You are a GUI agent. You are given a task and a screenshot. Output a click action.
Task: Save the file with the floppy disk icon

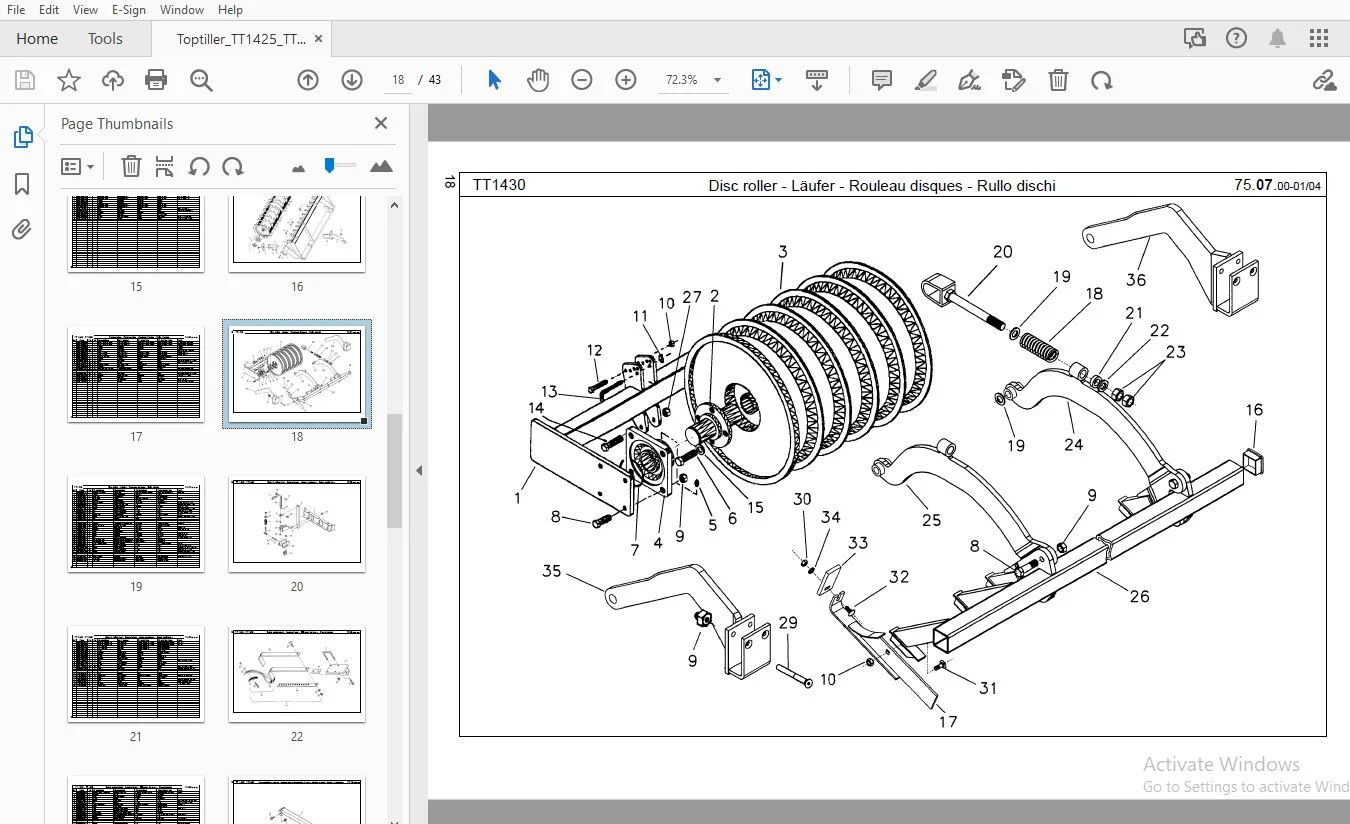pyautogui.click(x=25, y=81)
